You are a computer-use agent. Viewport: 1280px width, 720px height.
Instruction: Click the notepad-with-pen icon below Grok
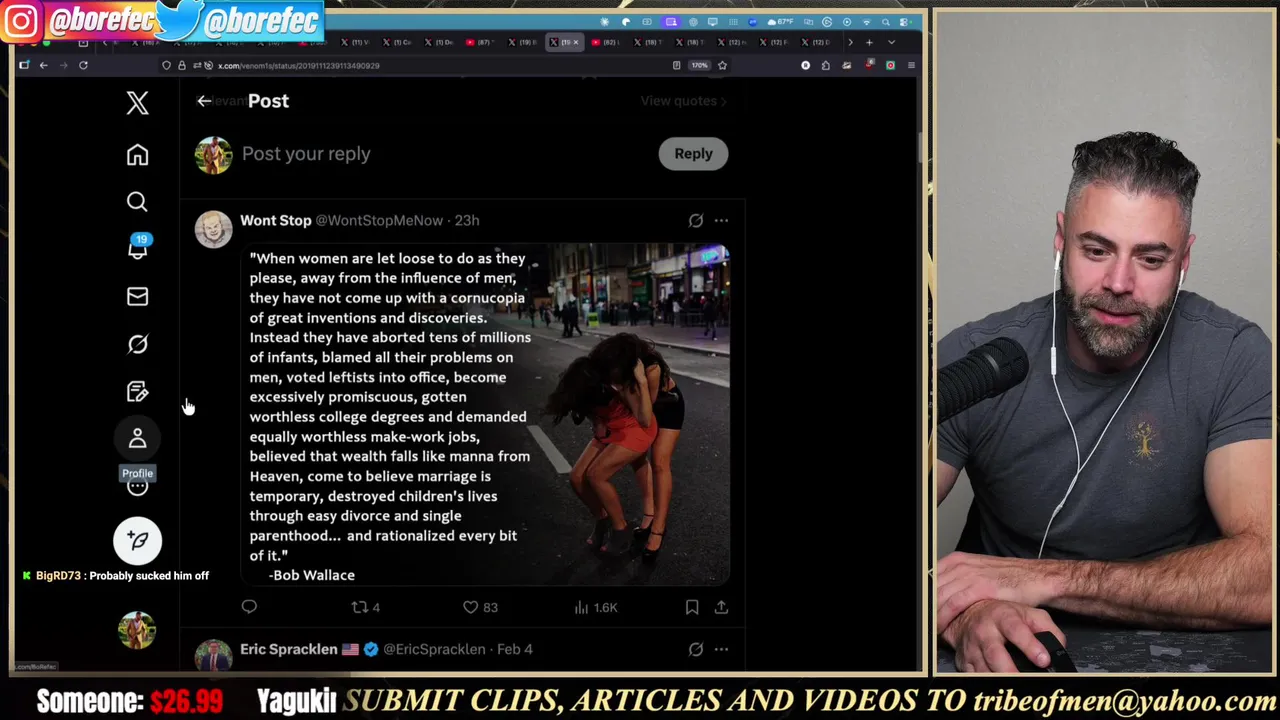click(137, 391)
